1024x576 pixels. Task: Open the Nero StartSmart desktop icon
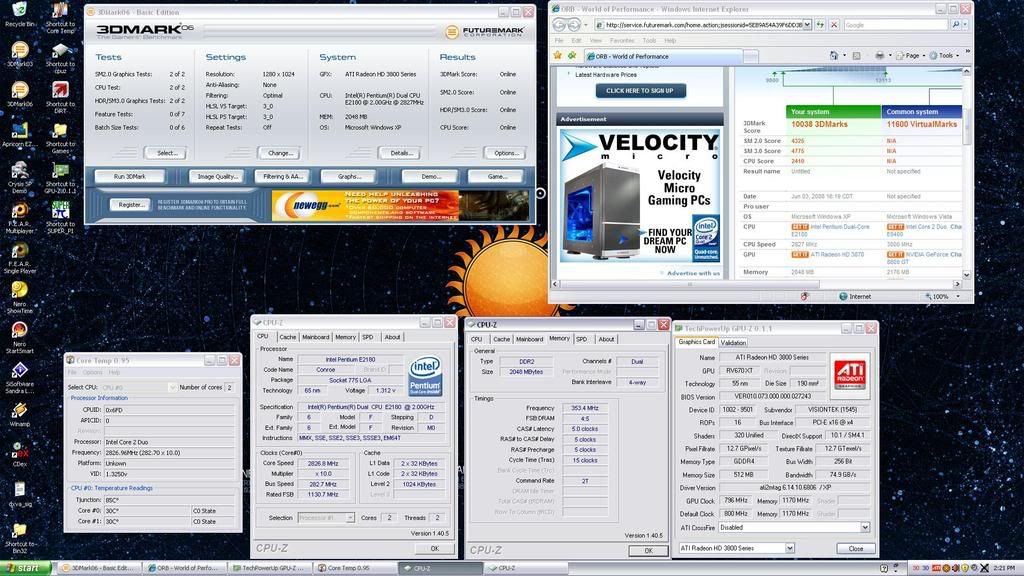point(20,338)
